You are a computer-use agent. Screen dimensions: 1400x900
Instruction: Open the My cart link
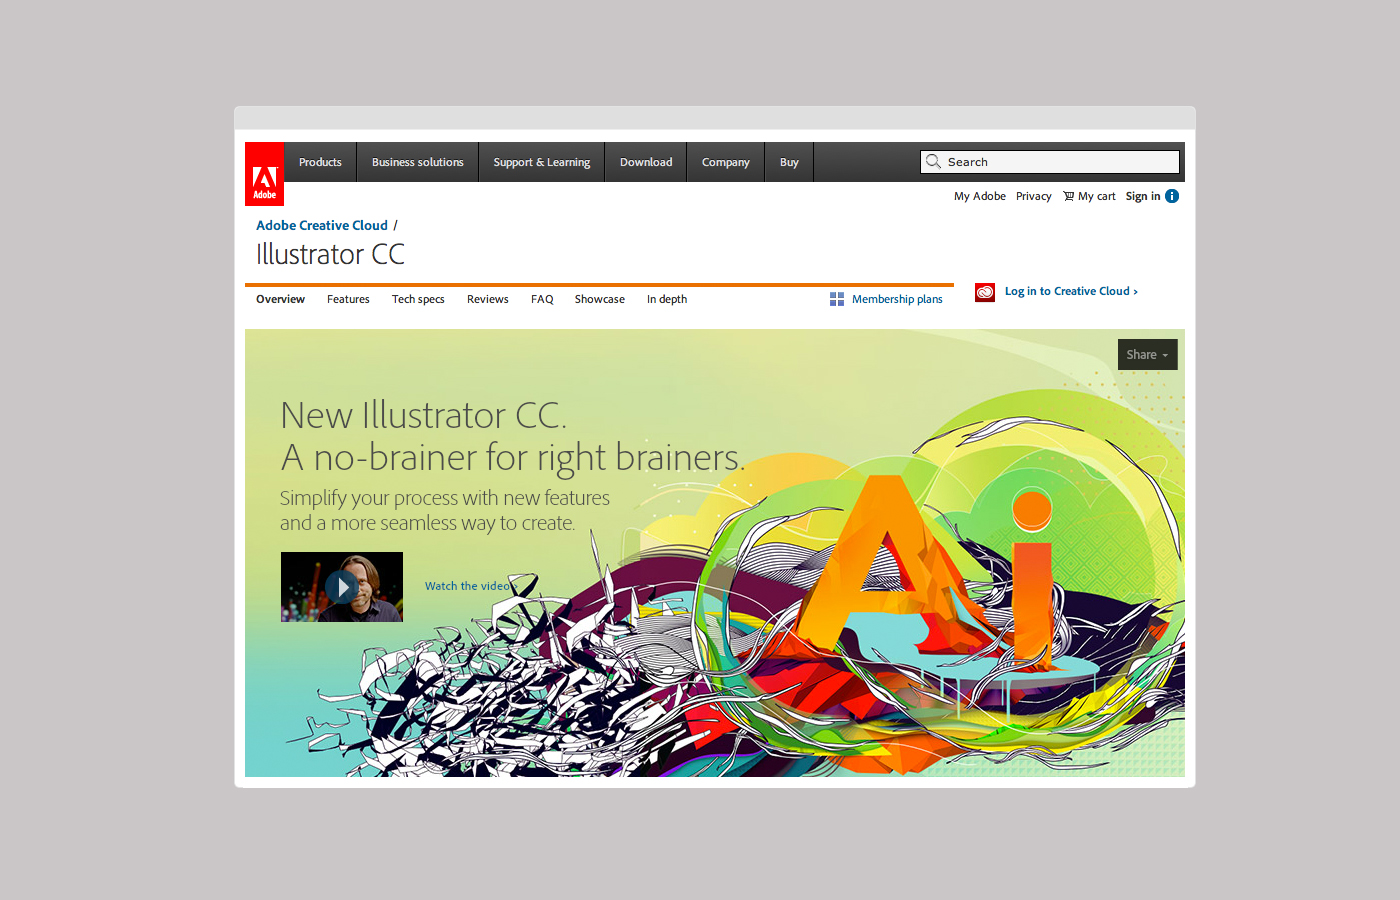pos(1097,196)
